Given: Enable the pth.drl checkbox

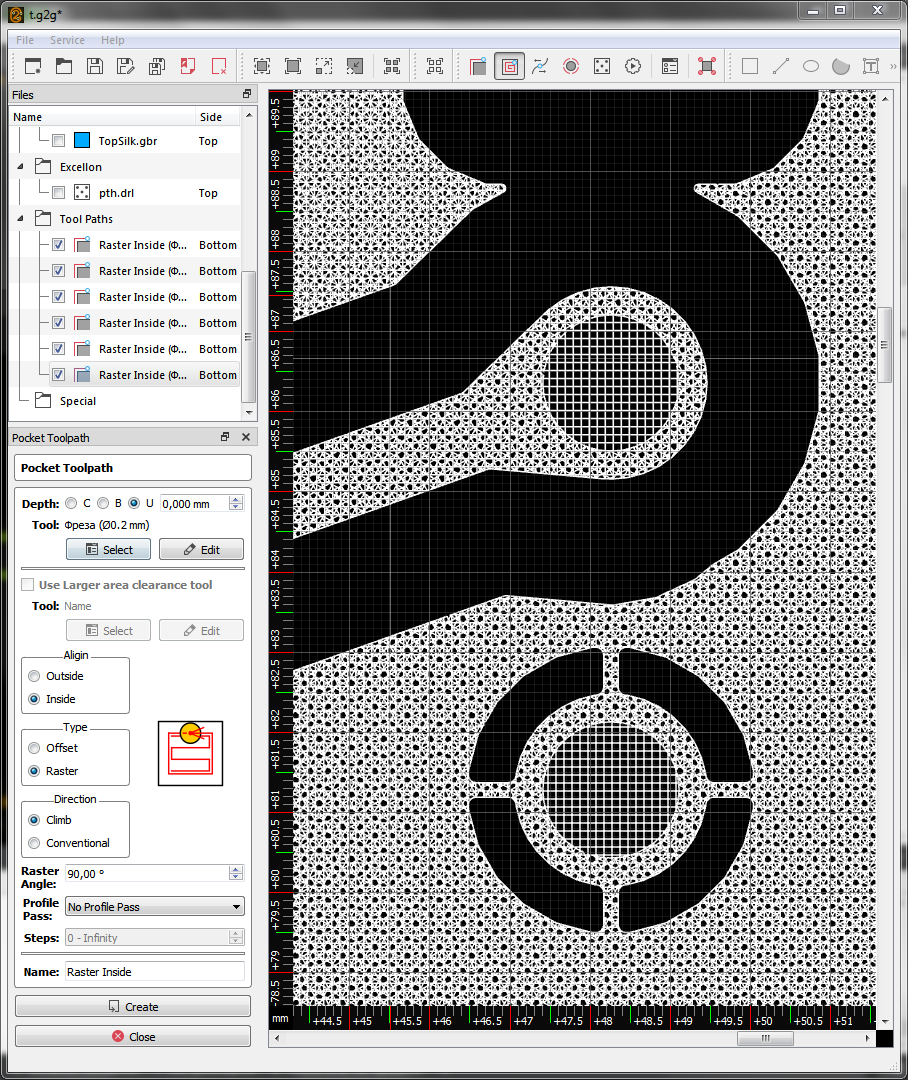Looking at the screenshot, I should click(x=59, y=192).
